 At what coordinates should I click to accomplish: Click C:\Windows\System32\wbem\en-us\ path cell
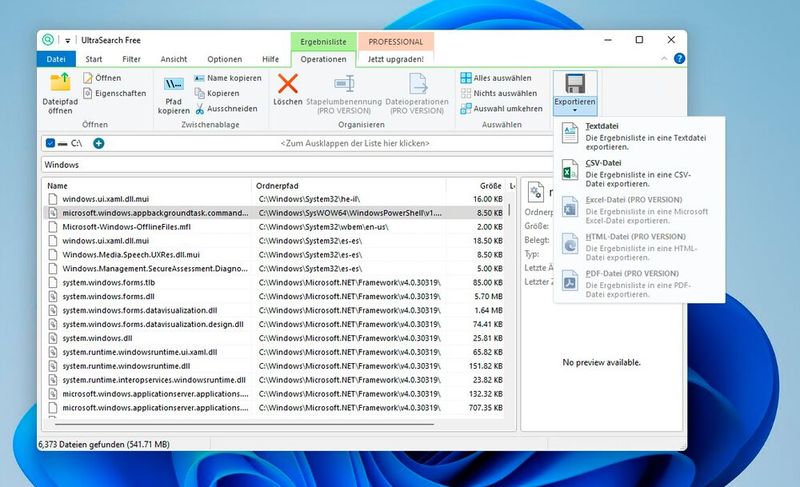pos(323,227)
